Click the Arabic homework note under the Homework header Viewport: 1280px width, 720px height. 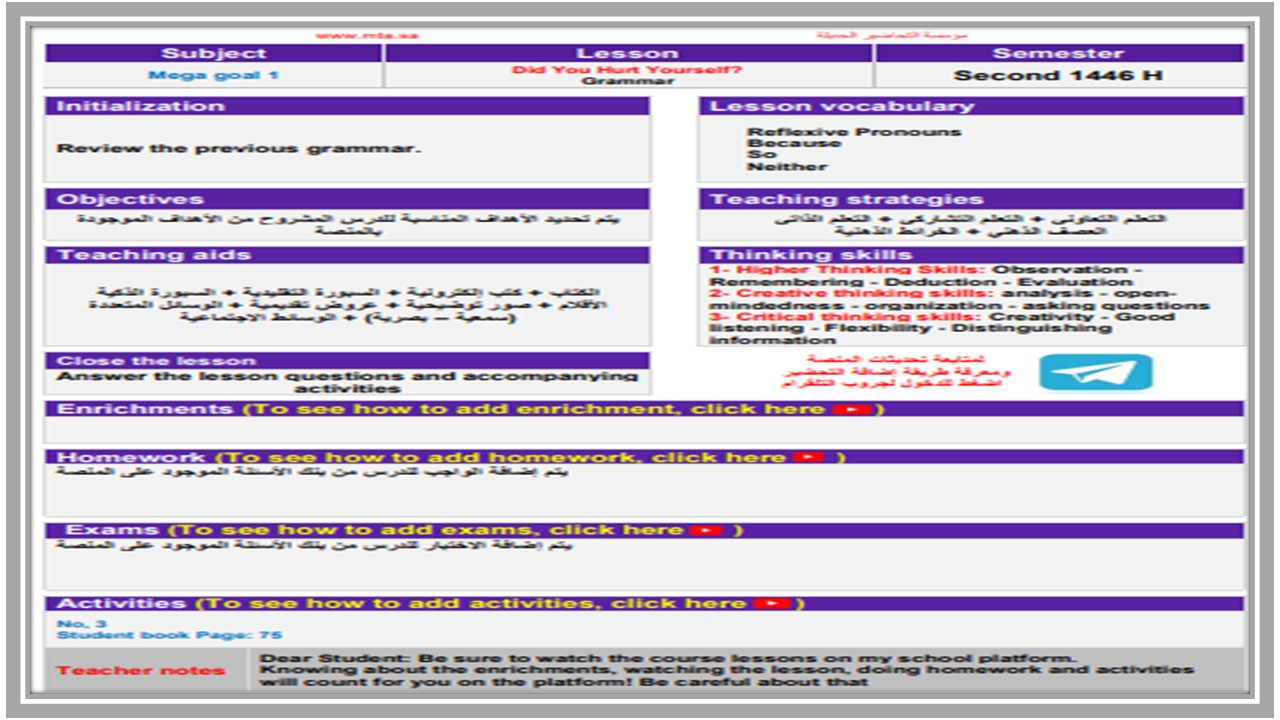312,471
